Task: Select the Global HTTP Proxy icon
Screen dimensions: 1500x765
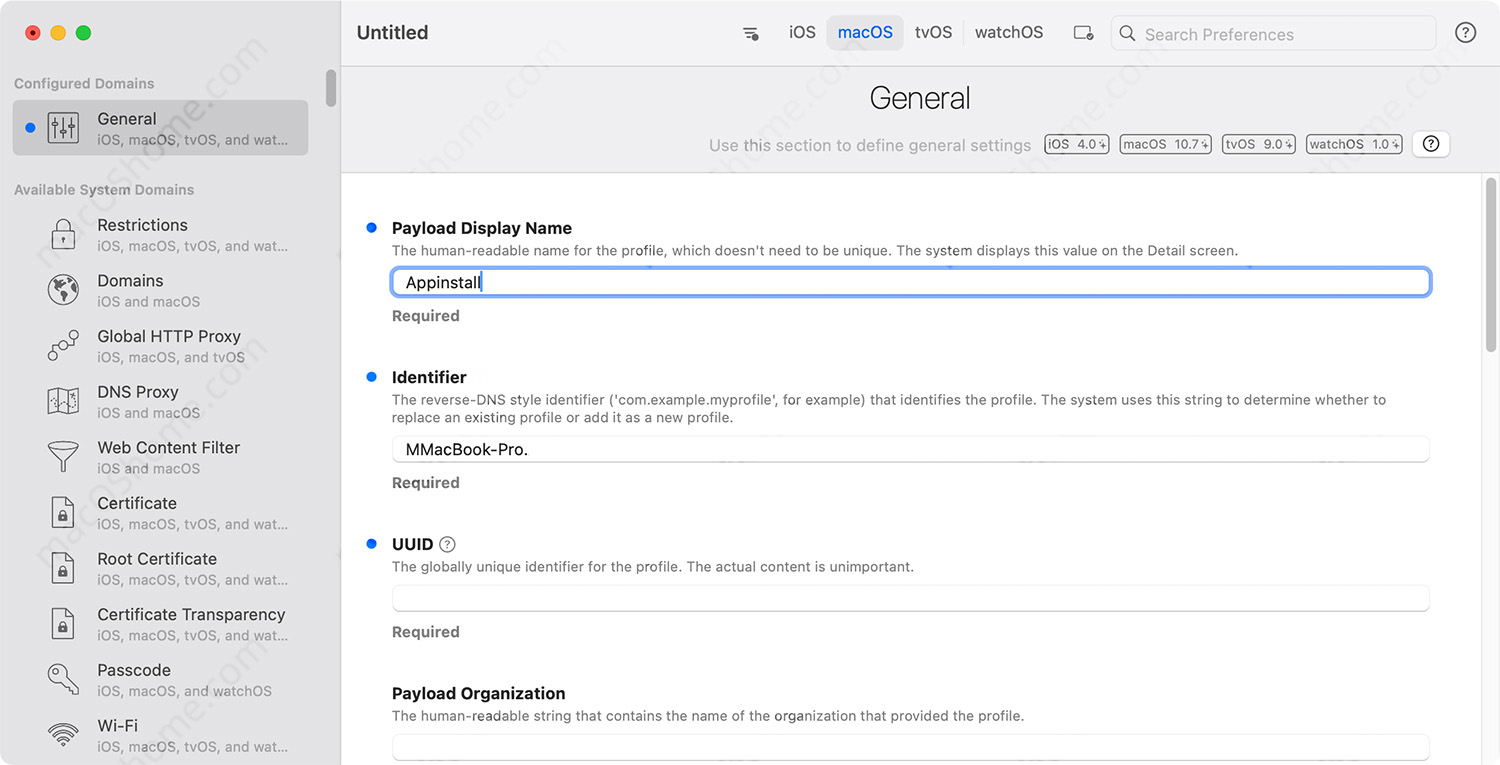Action: pos(63,346)
